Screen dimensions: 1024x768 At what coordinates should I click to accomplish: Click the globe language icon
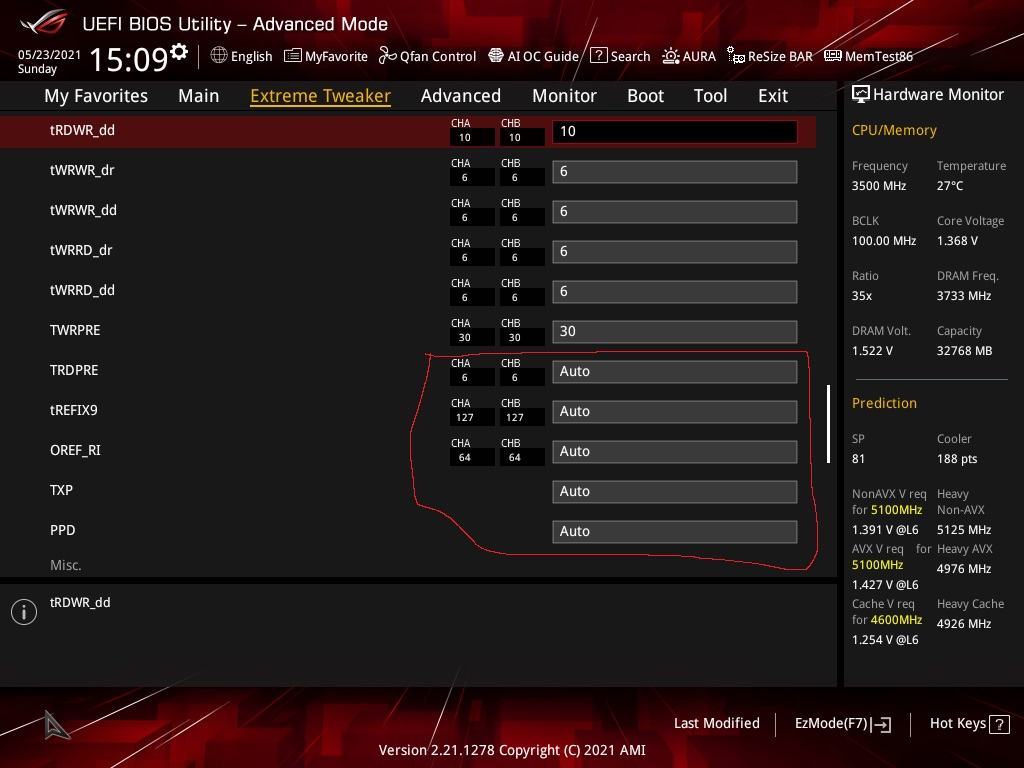219,56
